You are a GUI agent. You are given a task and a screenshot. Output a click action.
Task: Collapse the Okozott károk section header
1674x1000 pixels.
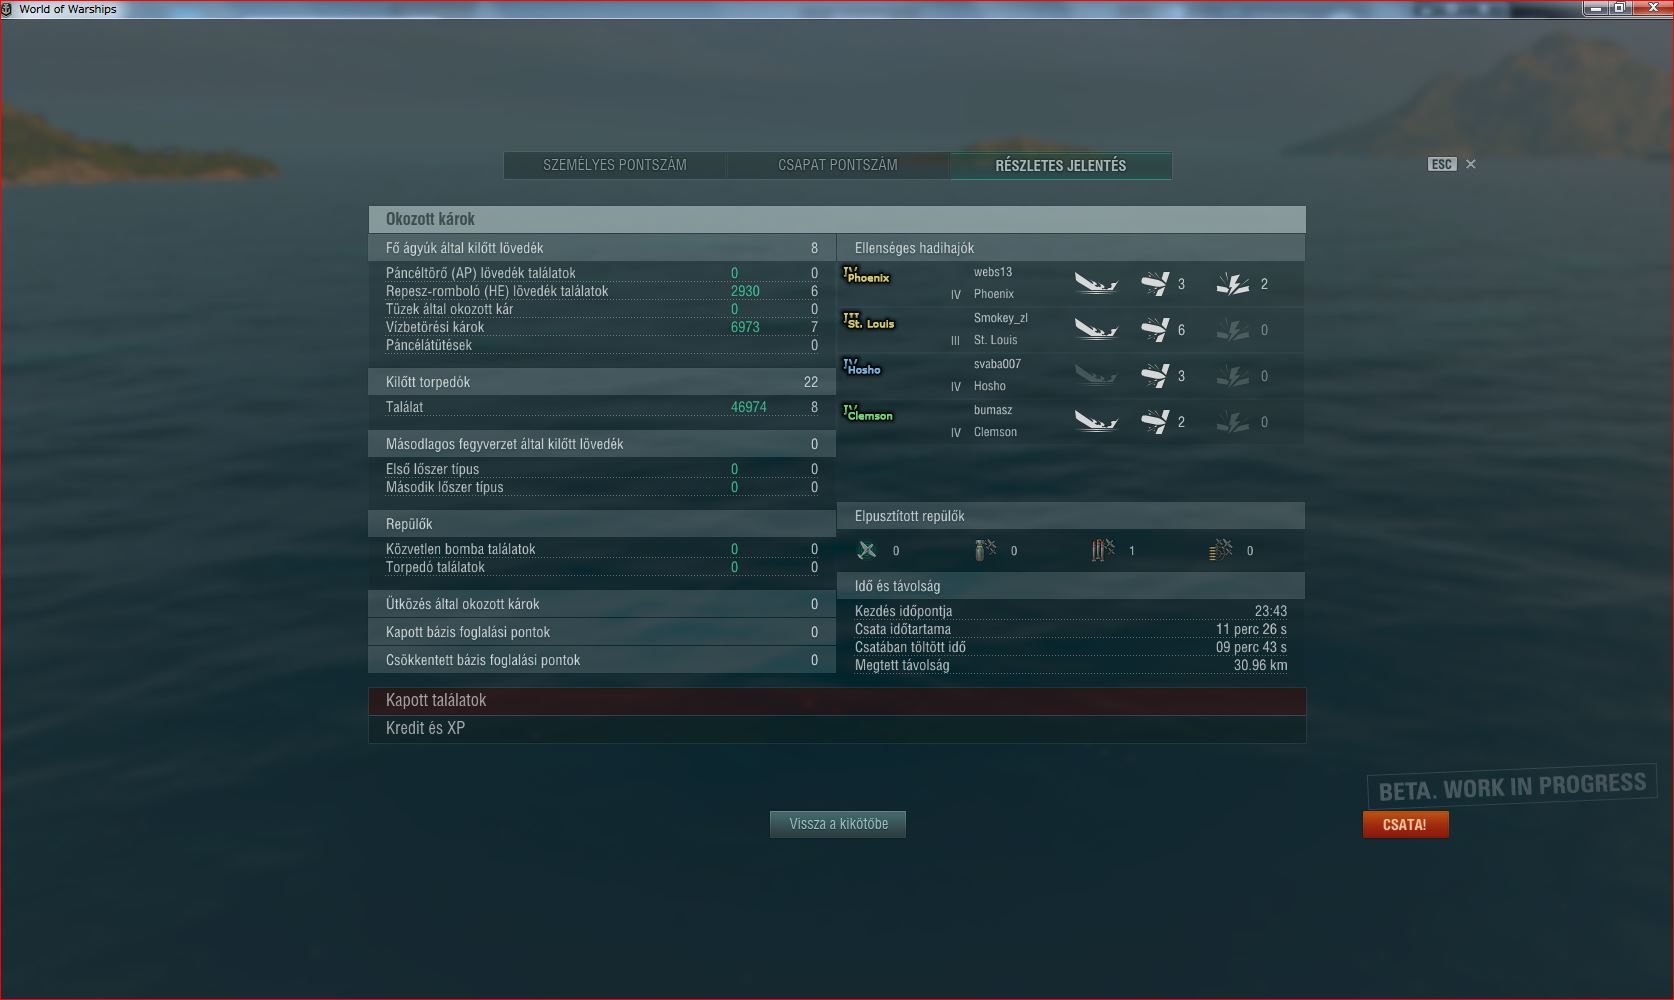[x=837, y=219]
